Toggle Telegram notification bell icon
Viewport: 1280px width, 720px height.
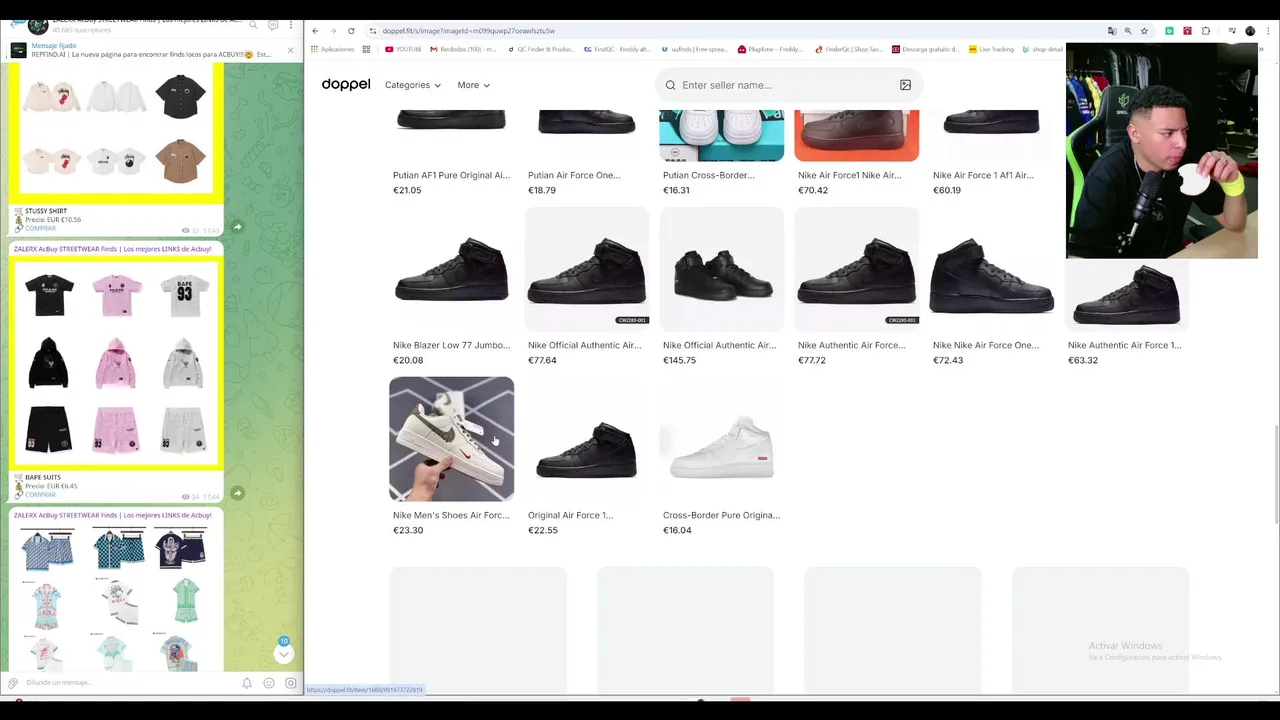pos(247,683)
